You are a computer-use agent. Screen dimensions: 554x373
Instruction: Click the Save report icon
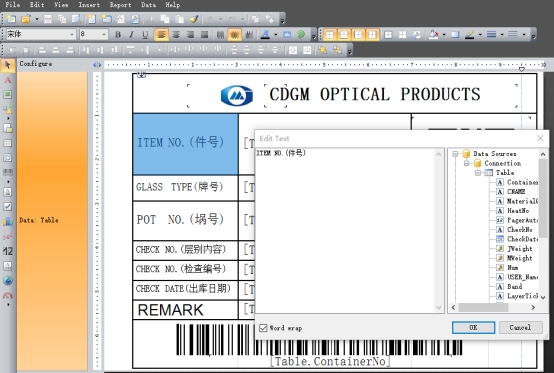coord(48,19)
